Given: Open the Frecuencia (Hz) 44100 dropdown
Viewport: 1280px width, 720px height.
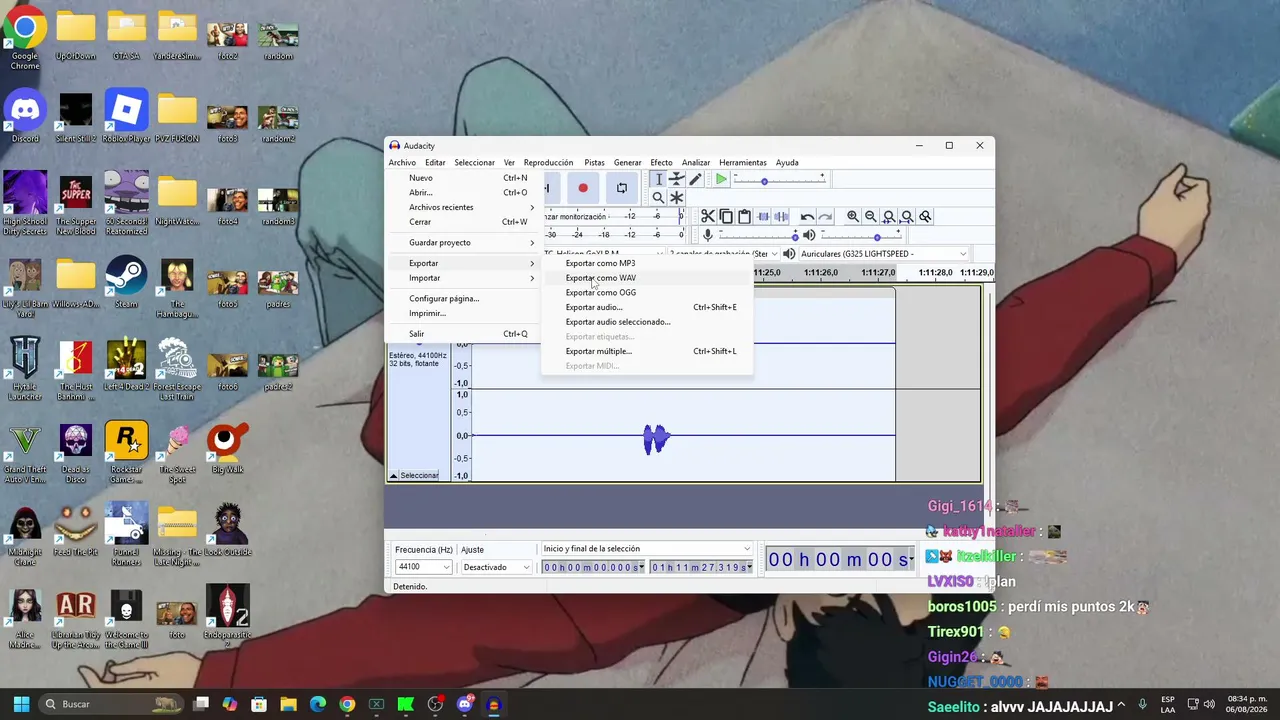Looking at the screenshot, I should point(424,567).
